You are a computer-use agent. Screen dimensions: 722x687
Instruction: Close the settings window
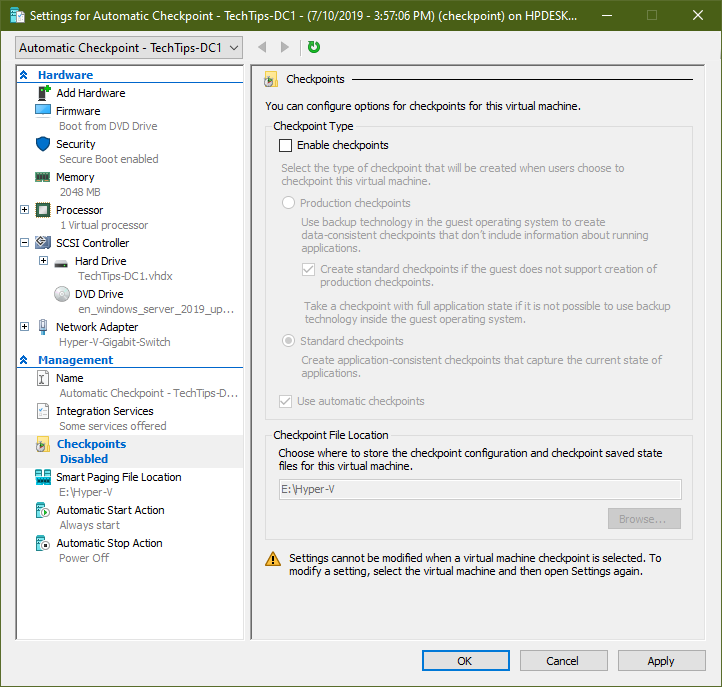[698, 15]
